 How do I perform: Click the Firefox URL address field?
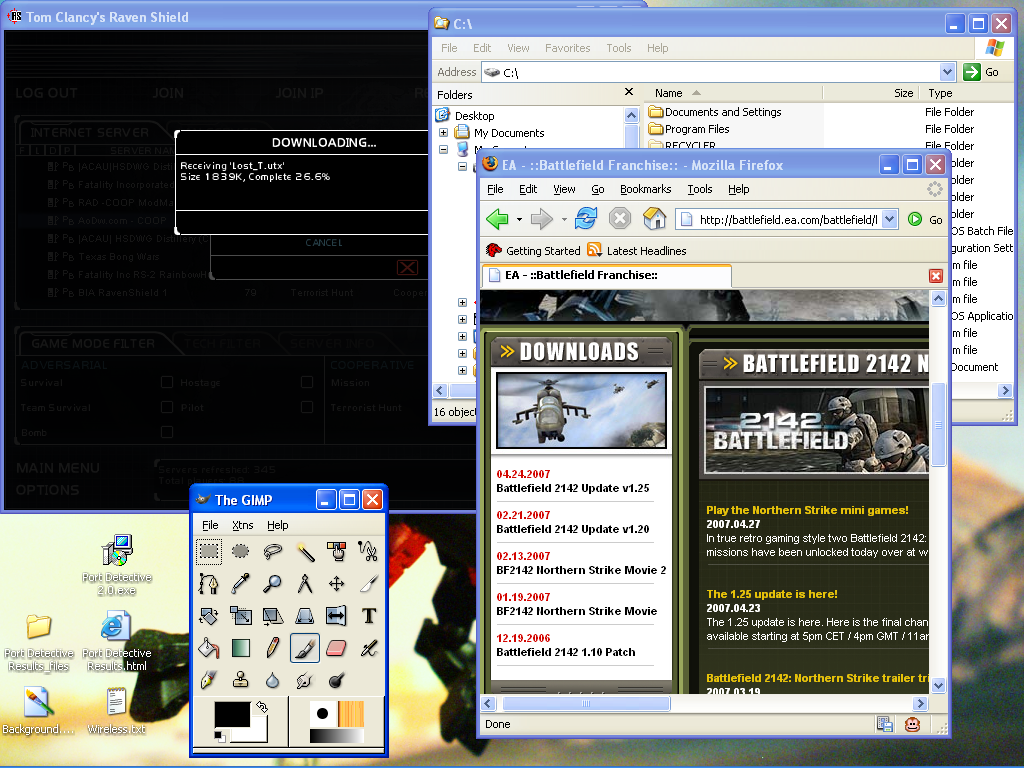coord(779,219)
